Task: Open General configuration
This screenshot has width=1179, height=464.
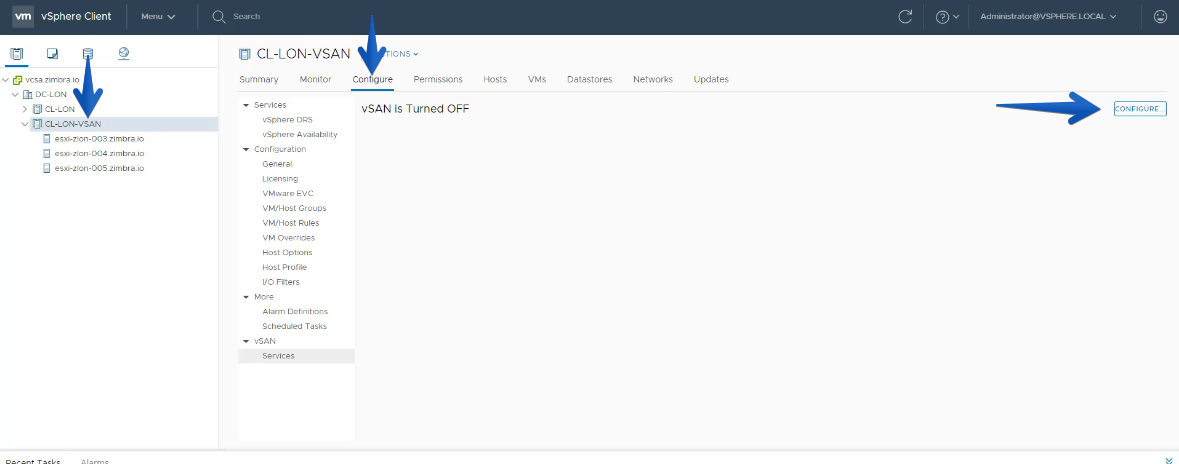Action: (x=277, y=164)
